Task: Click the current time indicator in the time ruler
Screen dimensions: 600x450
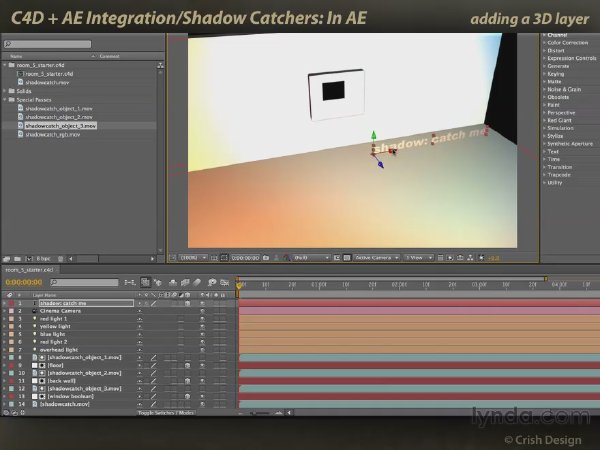Action: pyautogui.click(x=239, y=285)
